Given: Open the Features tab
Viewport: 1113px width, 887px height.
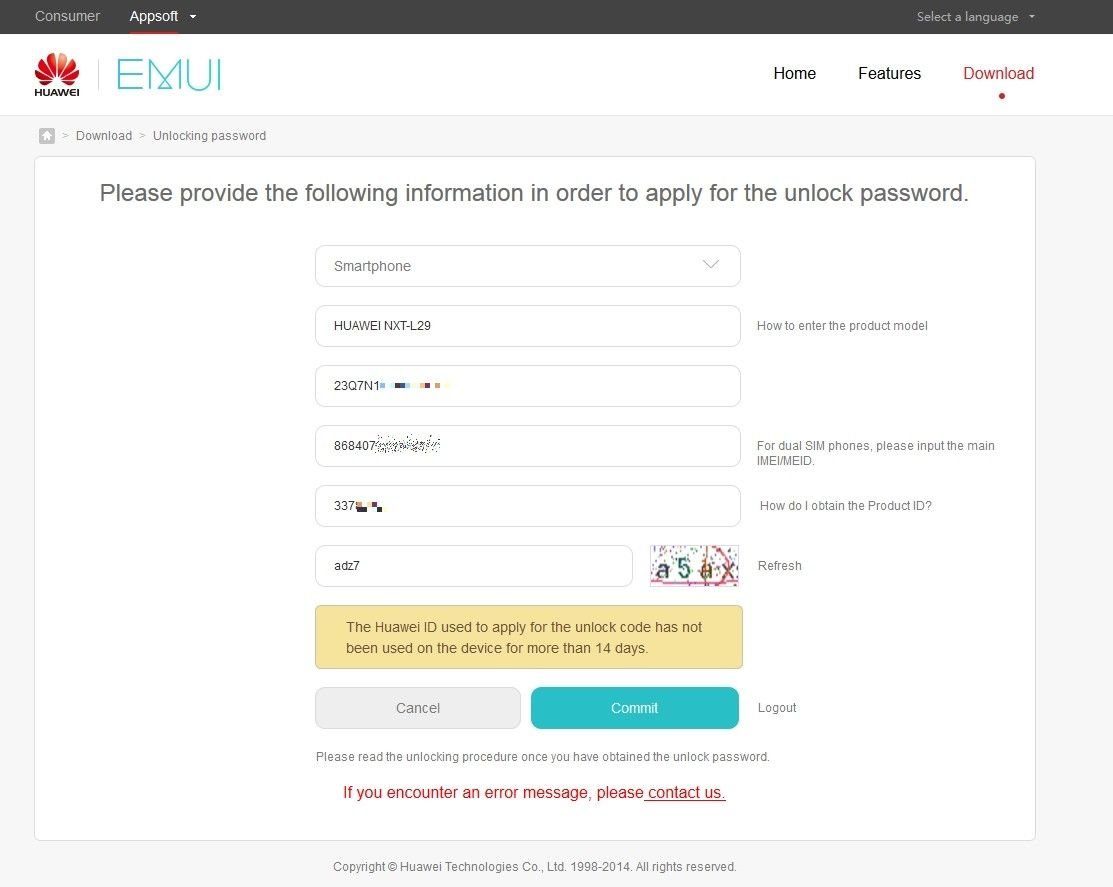Looking at the screenshot, I should (889, 73).
